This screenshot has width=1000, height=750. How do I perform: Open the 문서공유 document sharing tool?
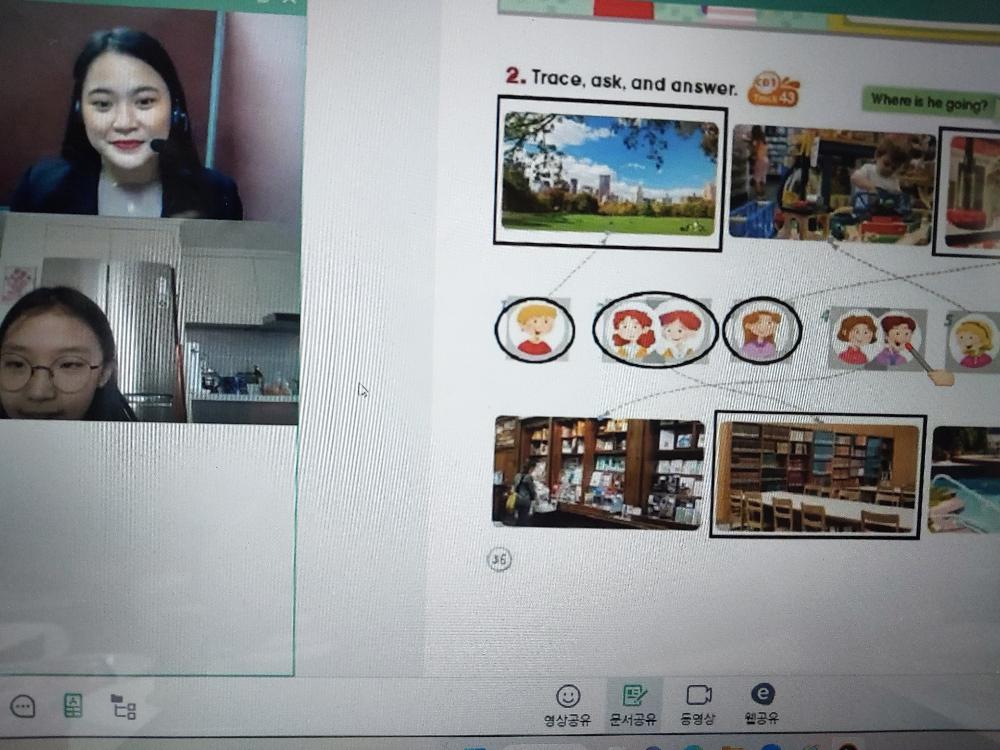[634, 696]
